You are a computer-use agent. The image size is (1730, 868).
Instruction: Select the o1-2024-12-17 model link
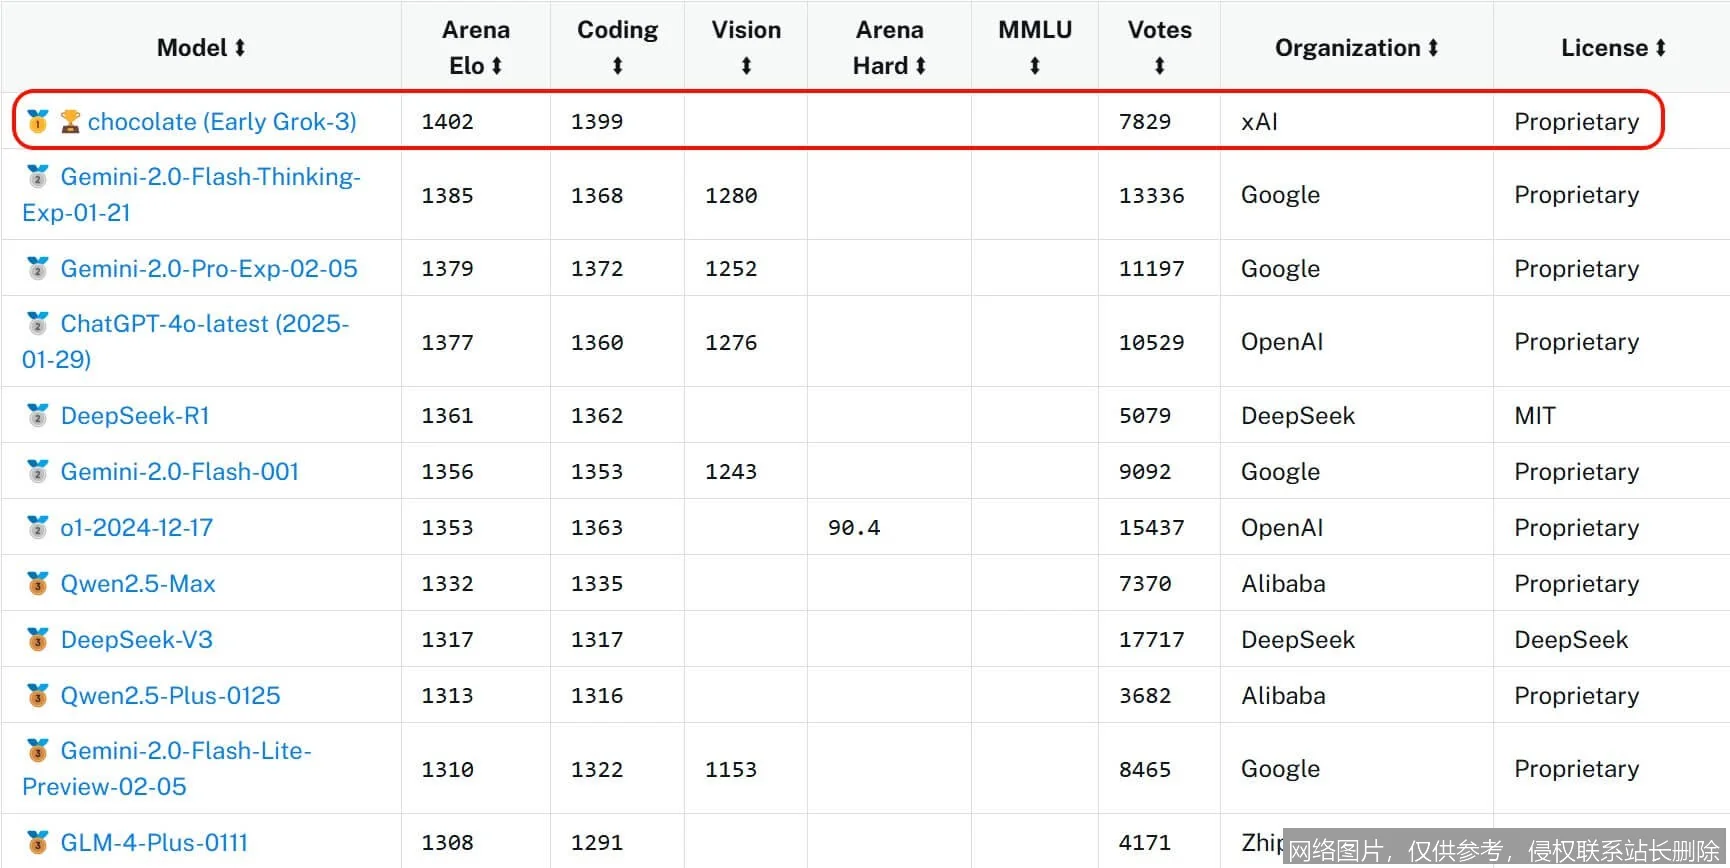click(x=137, y=528)
